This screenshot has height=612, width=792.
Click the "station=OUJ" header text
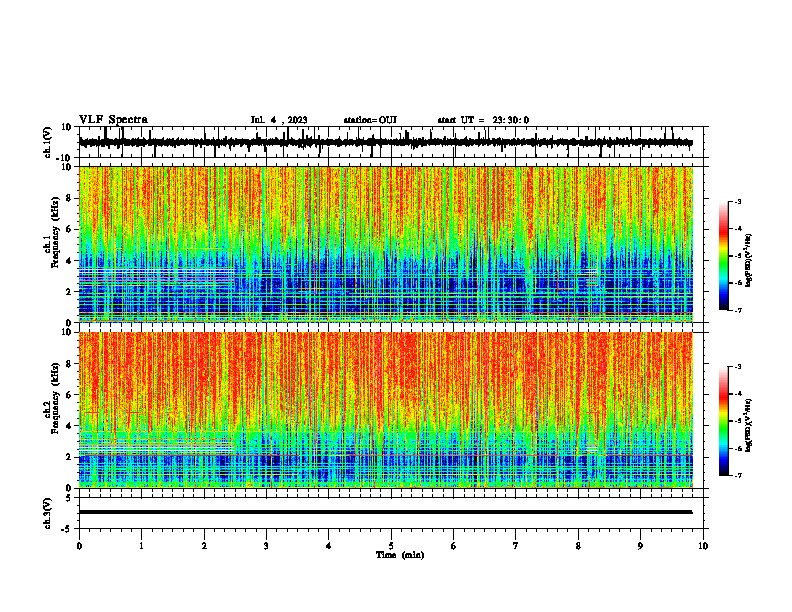(x=370, y=120)
